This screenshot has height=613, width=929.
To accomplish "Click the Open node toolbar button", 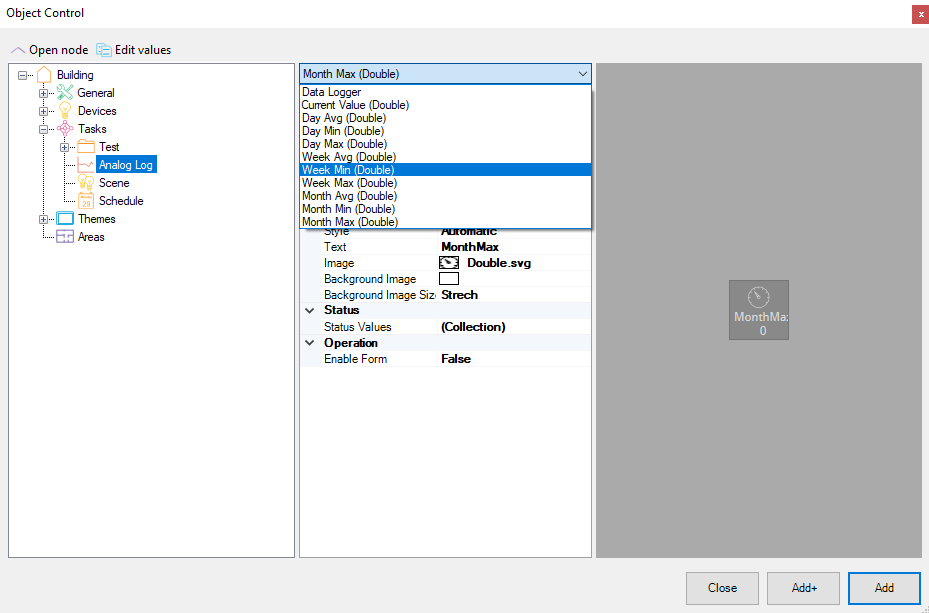I will 49,50.
